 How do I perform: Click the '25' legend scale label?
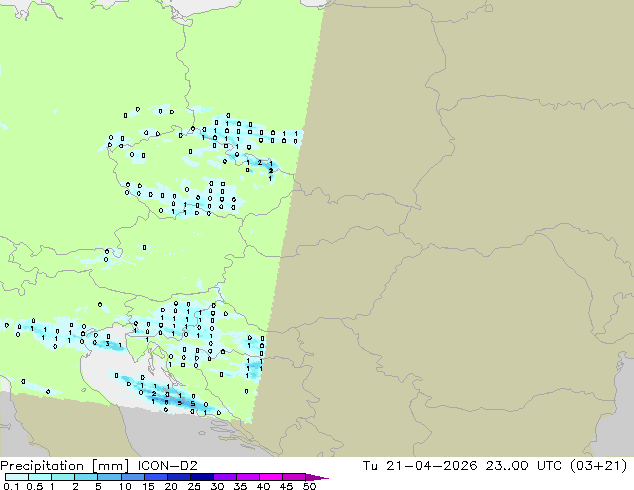[194, 486]
